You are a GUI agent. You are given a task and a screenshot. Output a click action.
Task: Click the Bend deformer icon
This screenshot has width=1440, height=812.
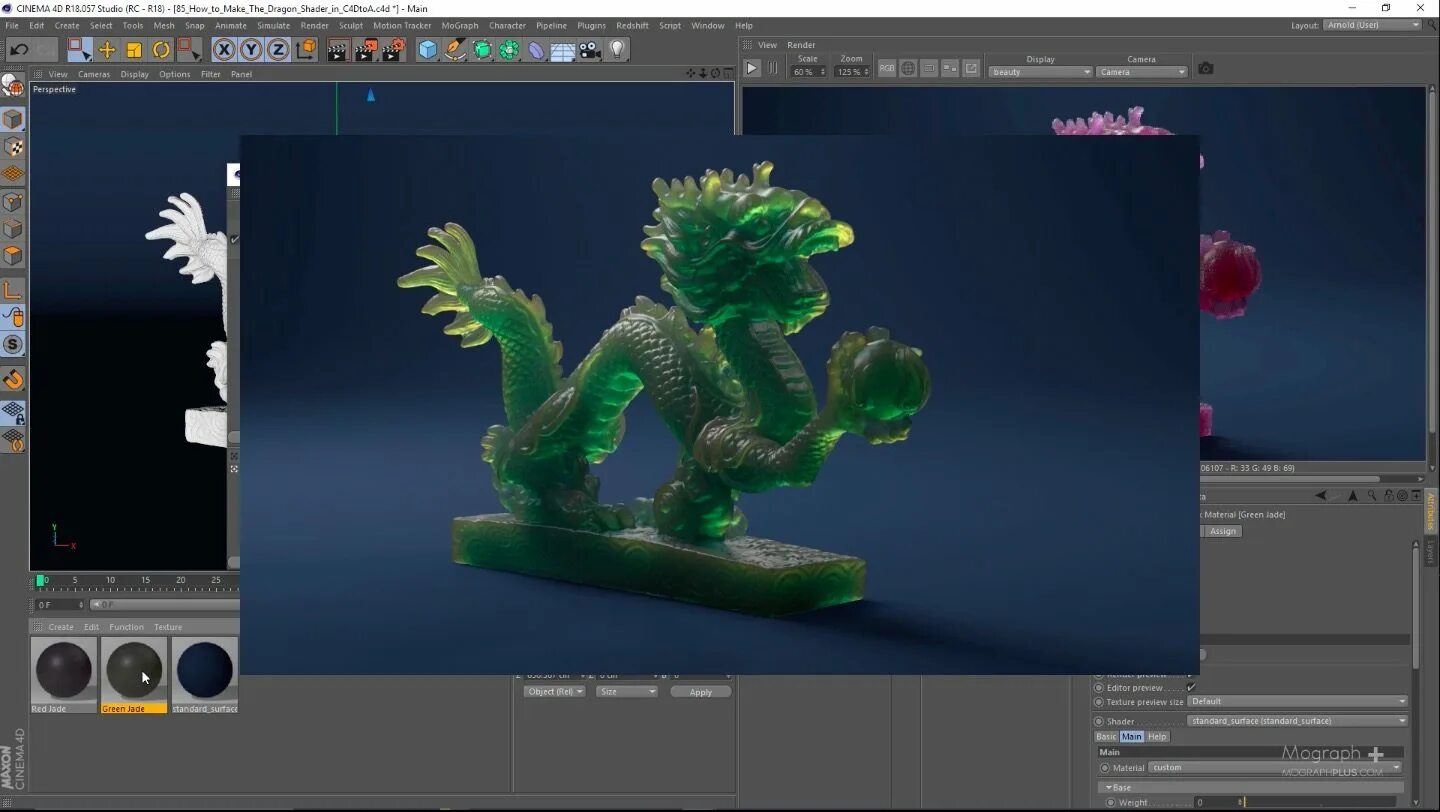point(536,49)
